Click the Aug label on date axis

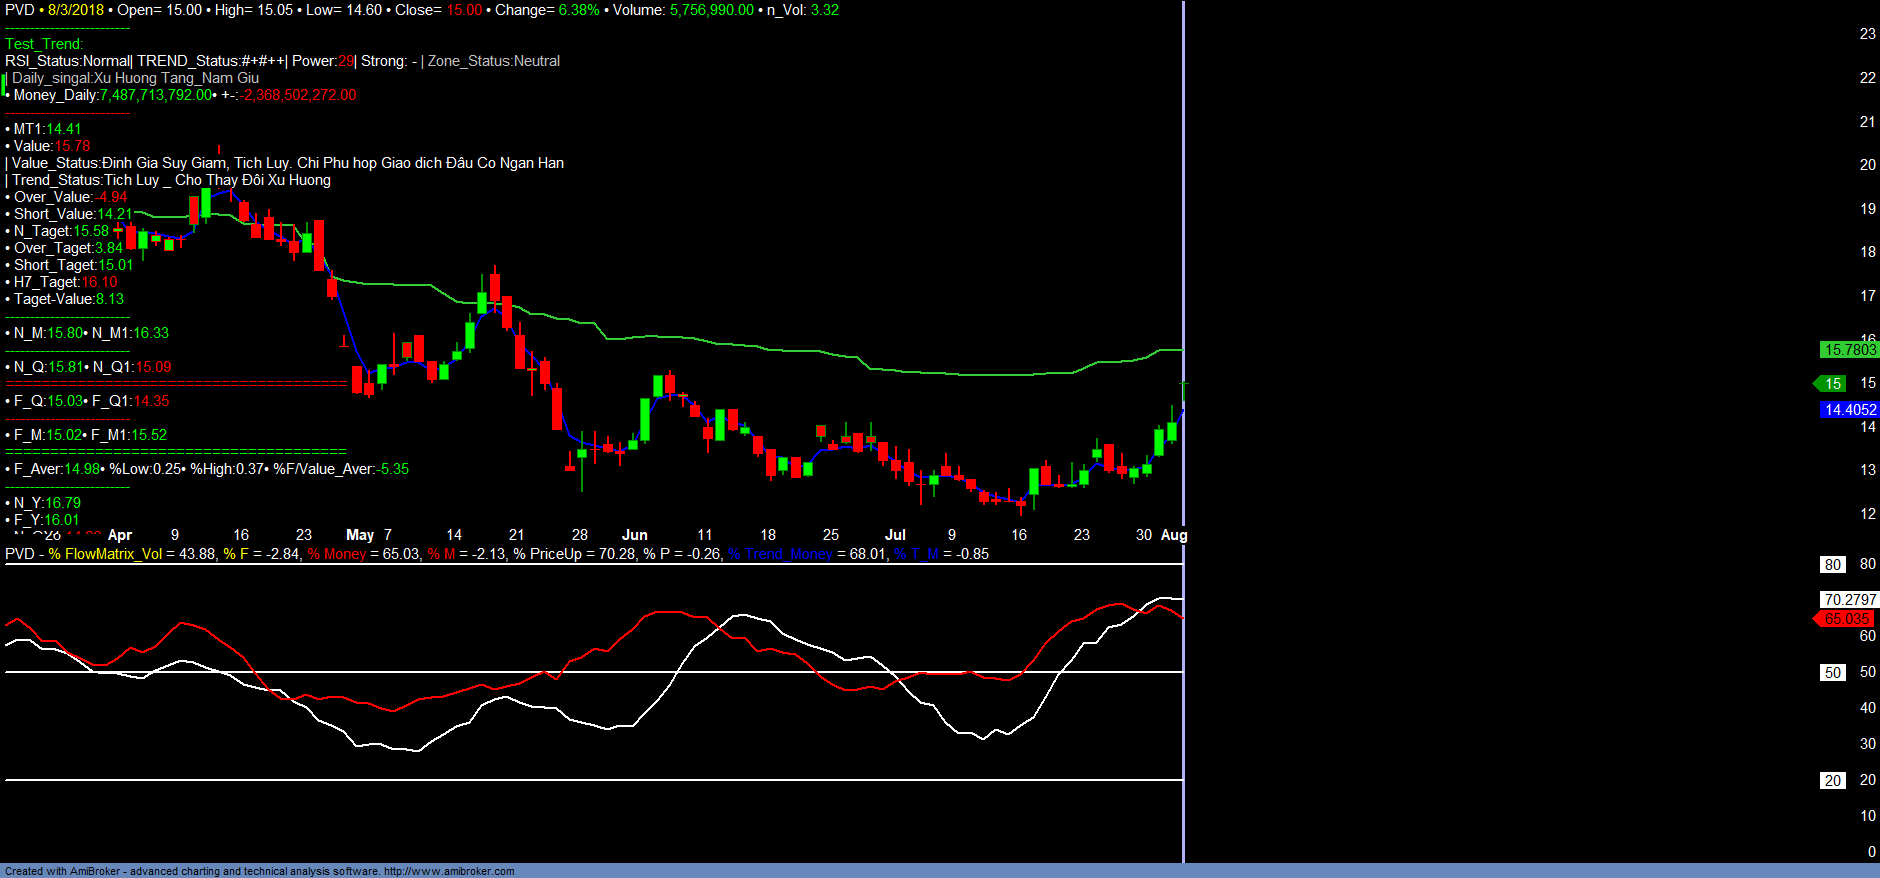click(x=1173, y=535)
